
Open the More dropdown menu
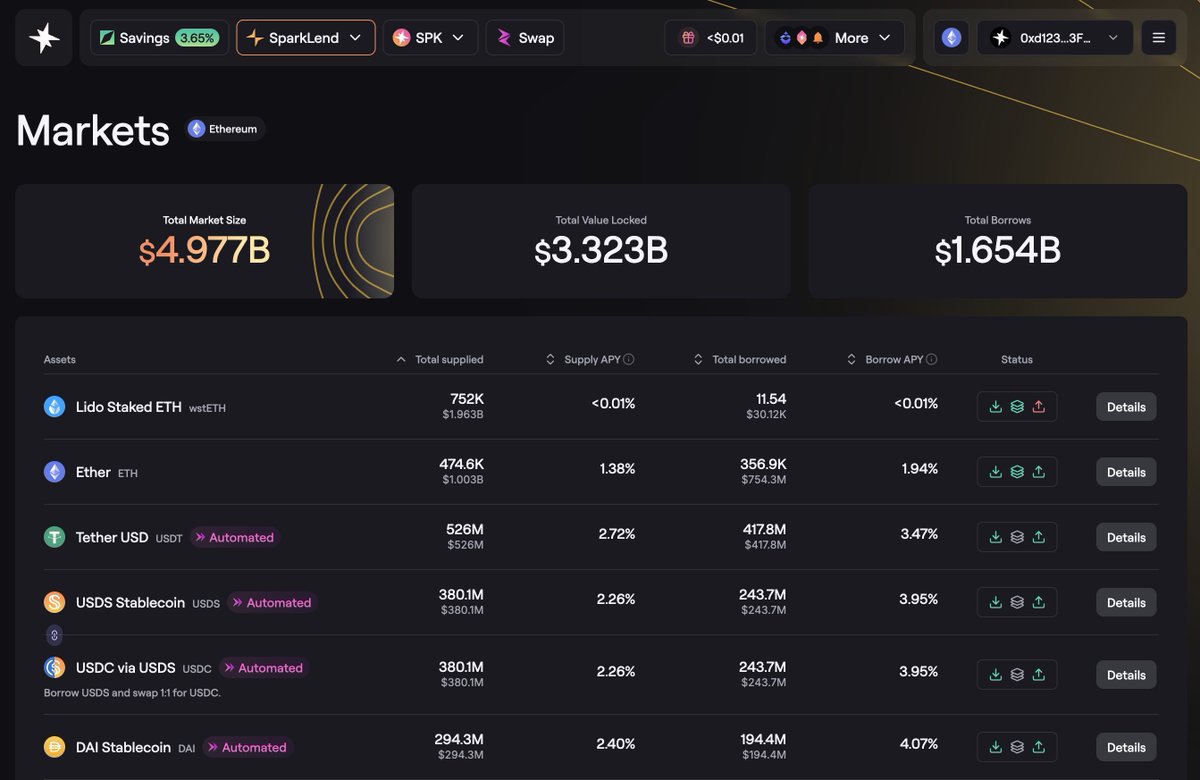[x=835, y=38]
